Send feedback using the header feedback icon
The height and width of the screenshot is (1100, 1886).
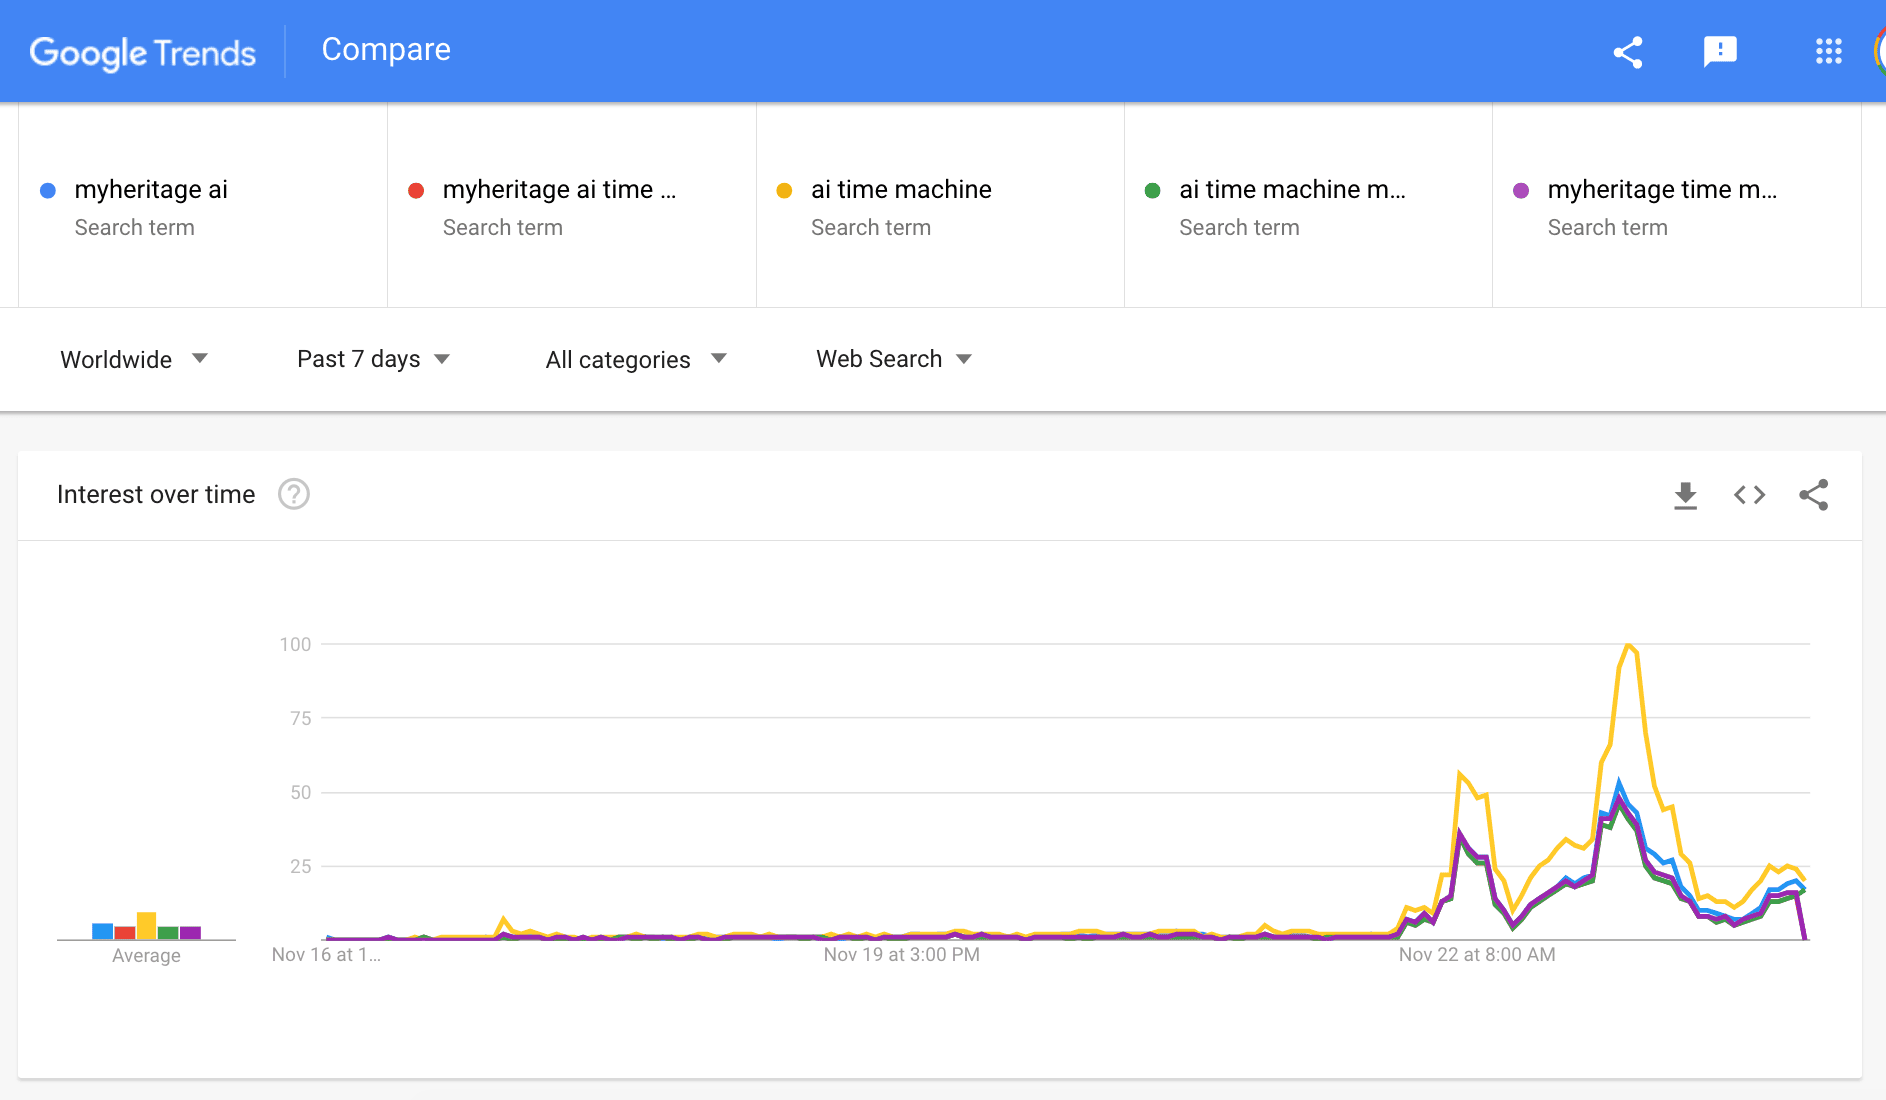click(1720, 52)
